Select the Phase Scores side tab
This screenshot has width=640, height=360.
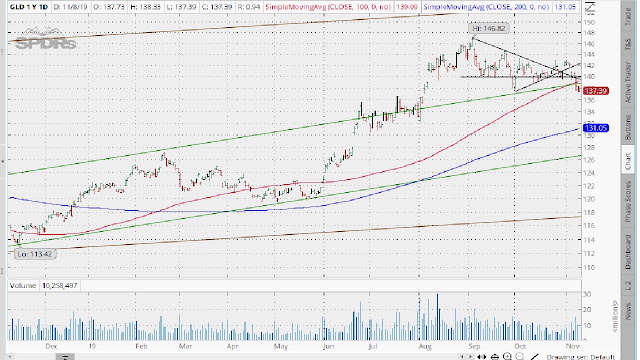[628, 202]
